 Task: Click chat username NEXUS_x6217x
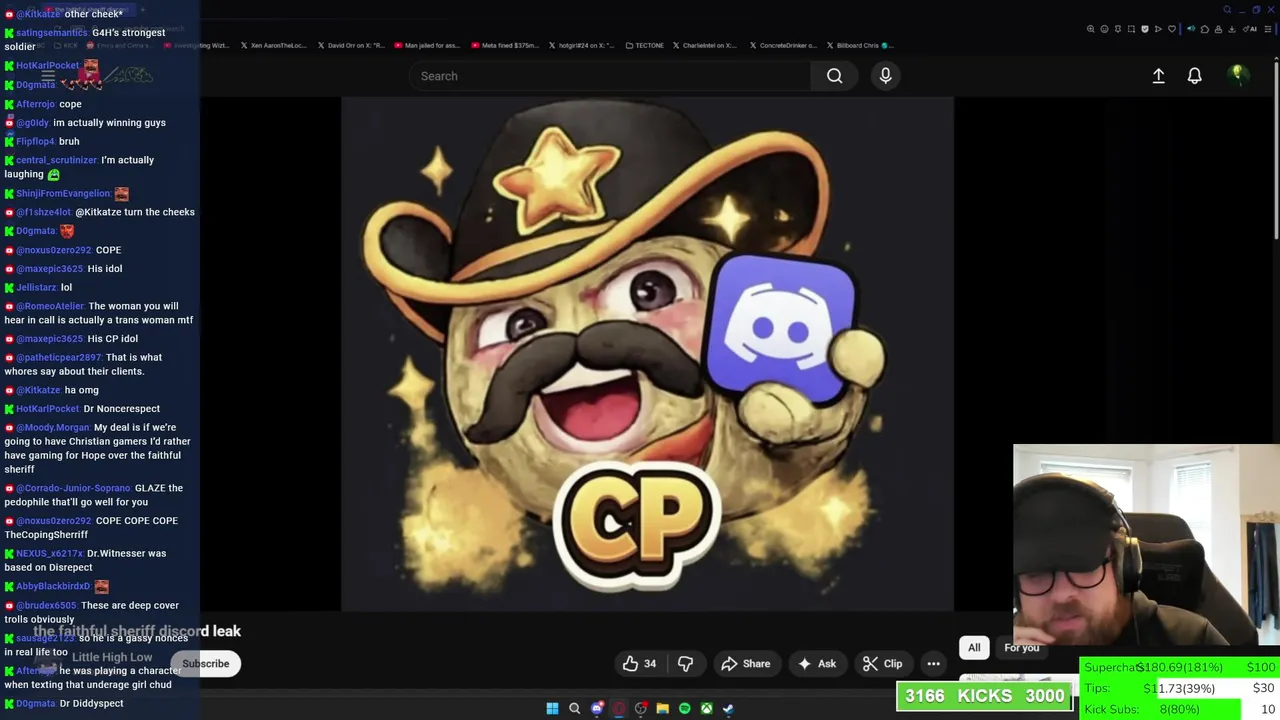[49, 553]
